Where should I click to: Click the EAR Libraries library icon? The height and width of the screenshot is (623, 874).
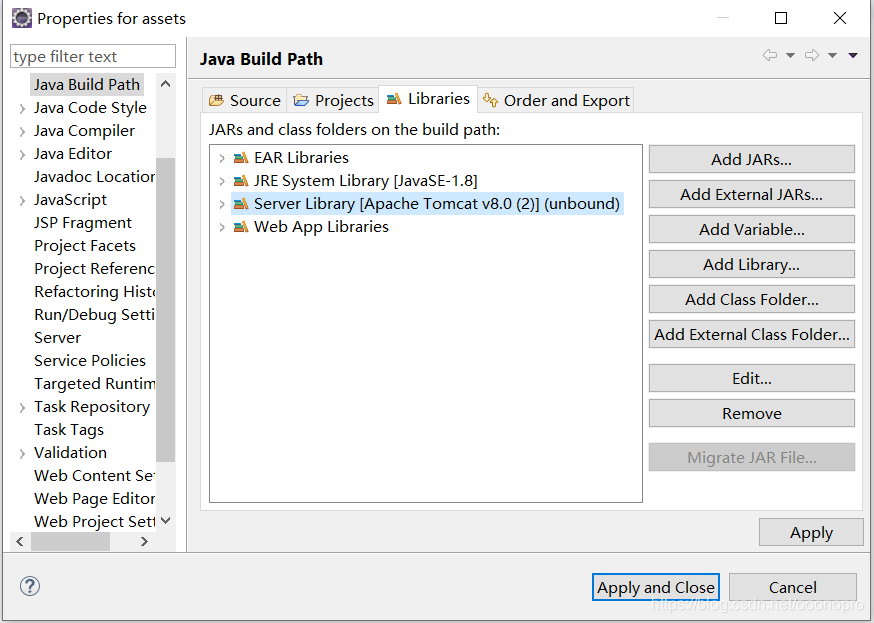pos(241,158)
